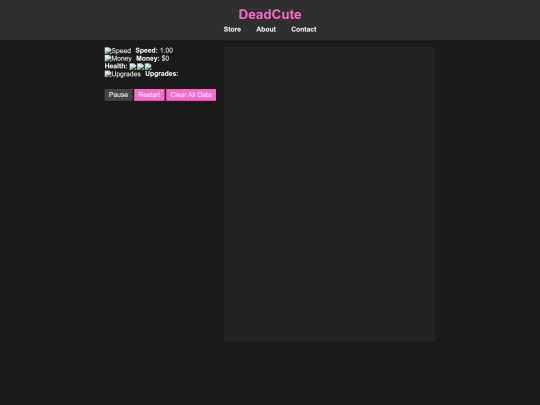This screenshot has height=405, width=540.
Task: Go to the About page
Action: pyautogui.click(x=266, y=30)
